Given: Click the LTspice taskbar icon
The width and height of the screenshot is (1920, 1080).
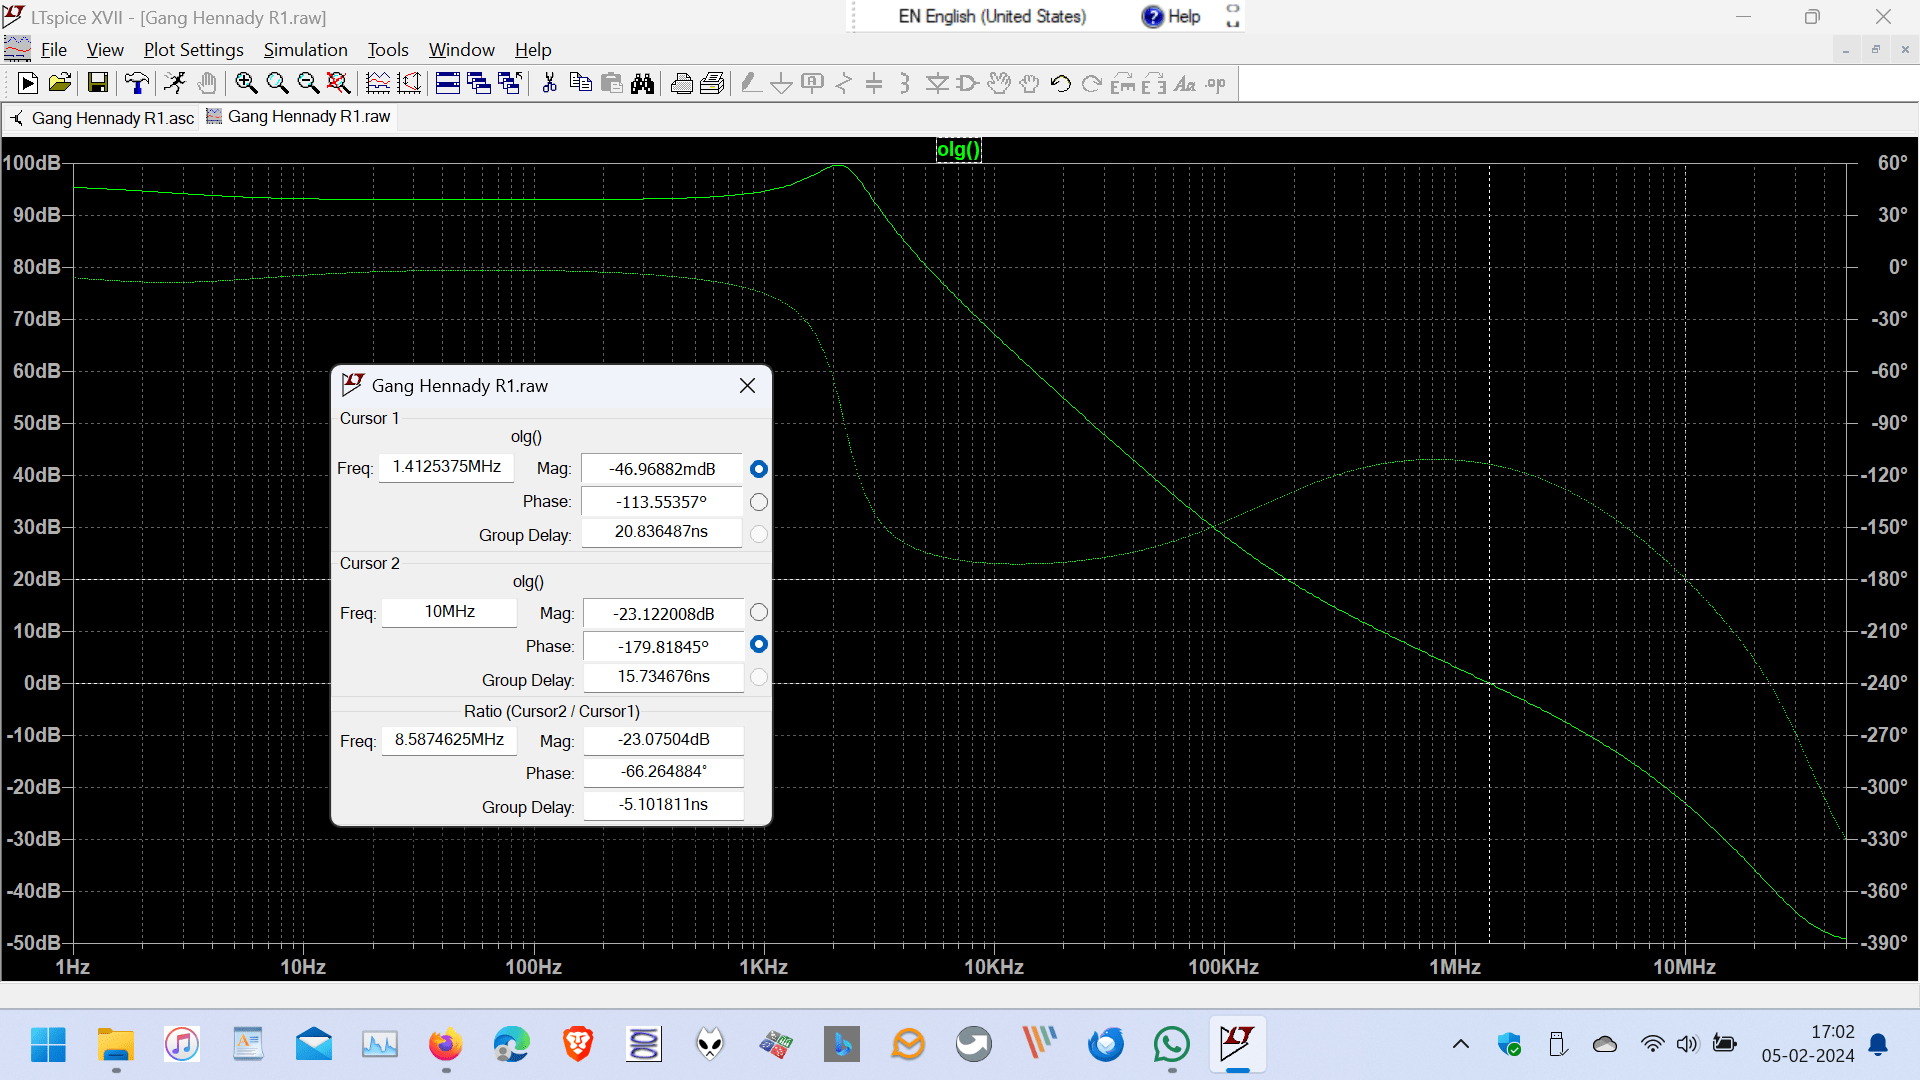Looking at the screenshot, I should click(1237, 1045).
